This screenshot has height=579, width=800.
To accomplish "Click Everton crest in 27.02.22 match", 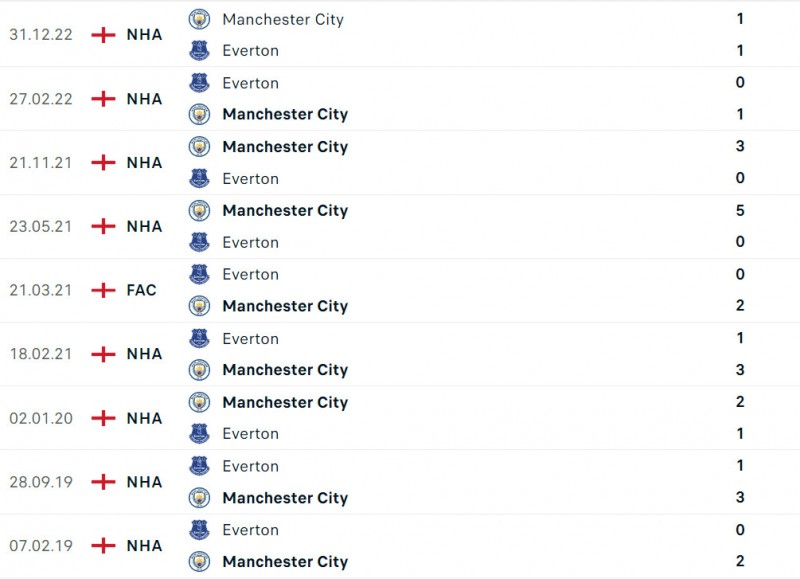I will pyautogui.click(x=200, y=83).
